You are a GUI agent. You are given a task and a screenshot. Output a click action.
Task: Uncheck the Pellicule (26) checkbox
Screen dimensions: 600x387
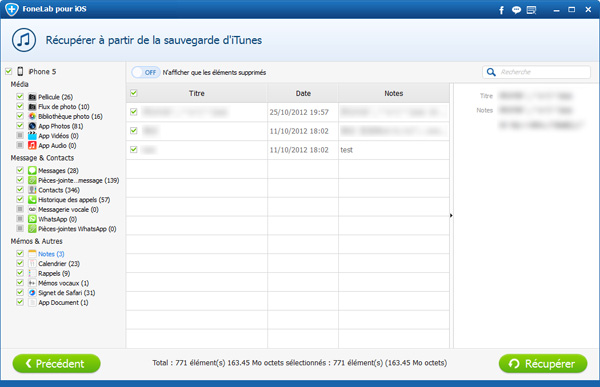pyautogui.click(x=20, y=96)
